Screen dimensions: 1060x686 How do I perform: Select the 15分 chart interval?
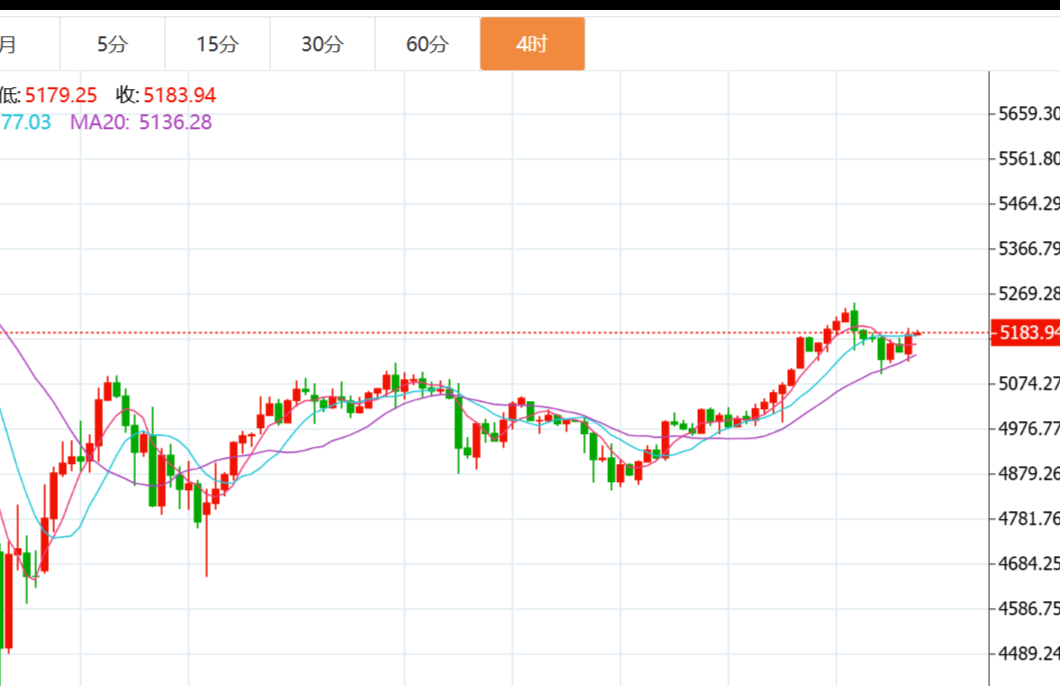pos(217,44)
